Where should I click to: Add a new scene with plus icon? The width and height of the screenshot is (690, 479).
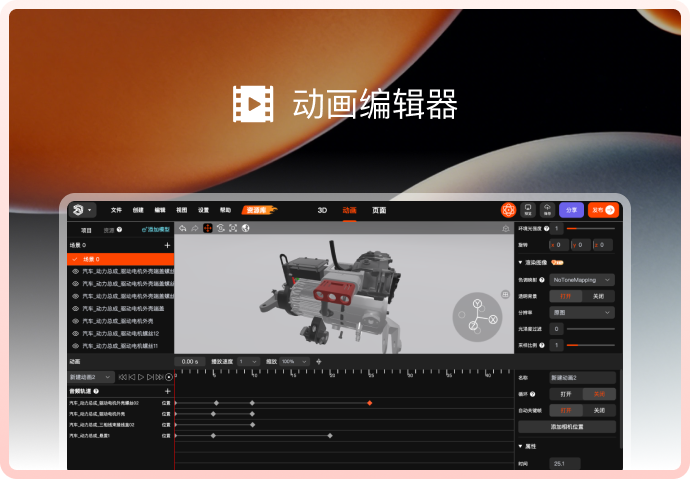click(x=167, y=245)
